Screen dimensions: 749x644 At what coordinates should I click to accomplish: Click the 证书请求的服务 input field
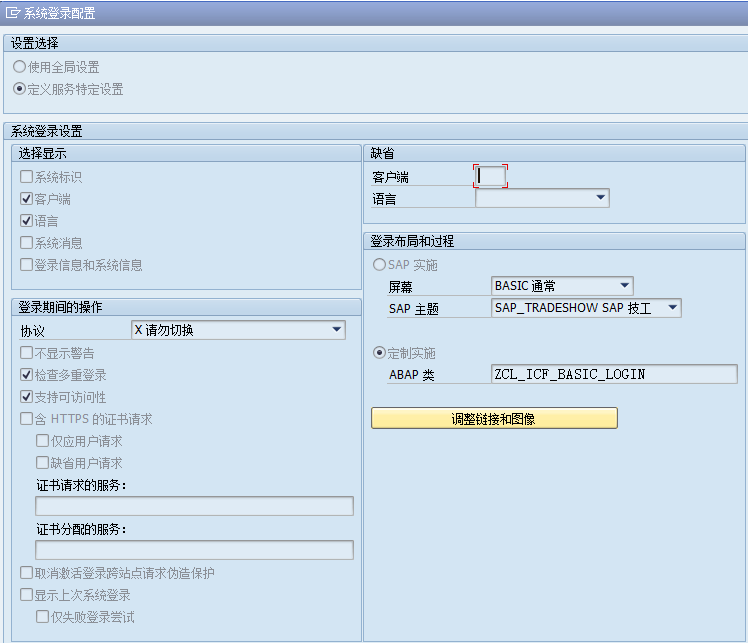[194, 506]
